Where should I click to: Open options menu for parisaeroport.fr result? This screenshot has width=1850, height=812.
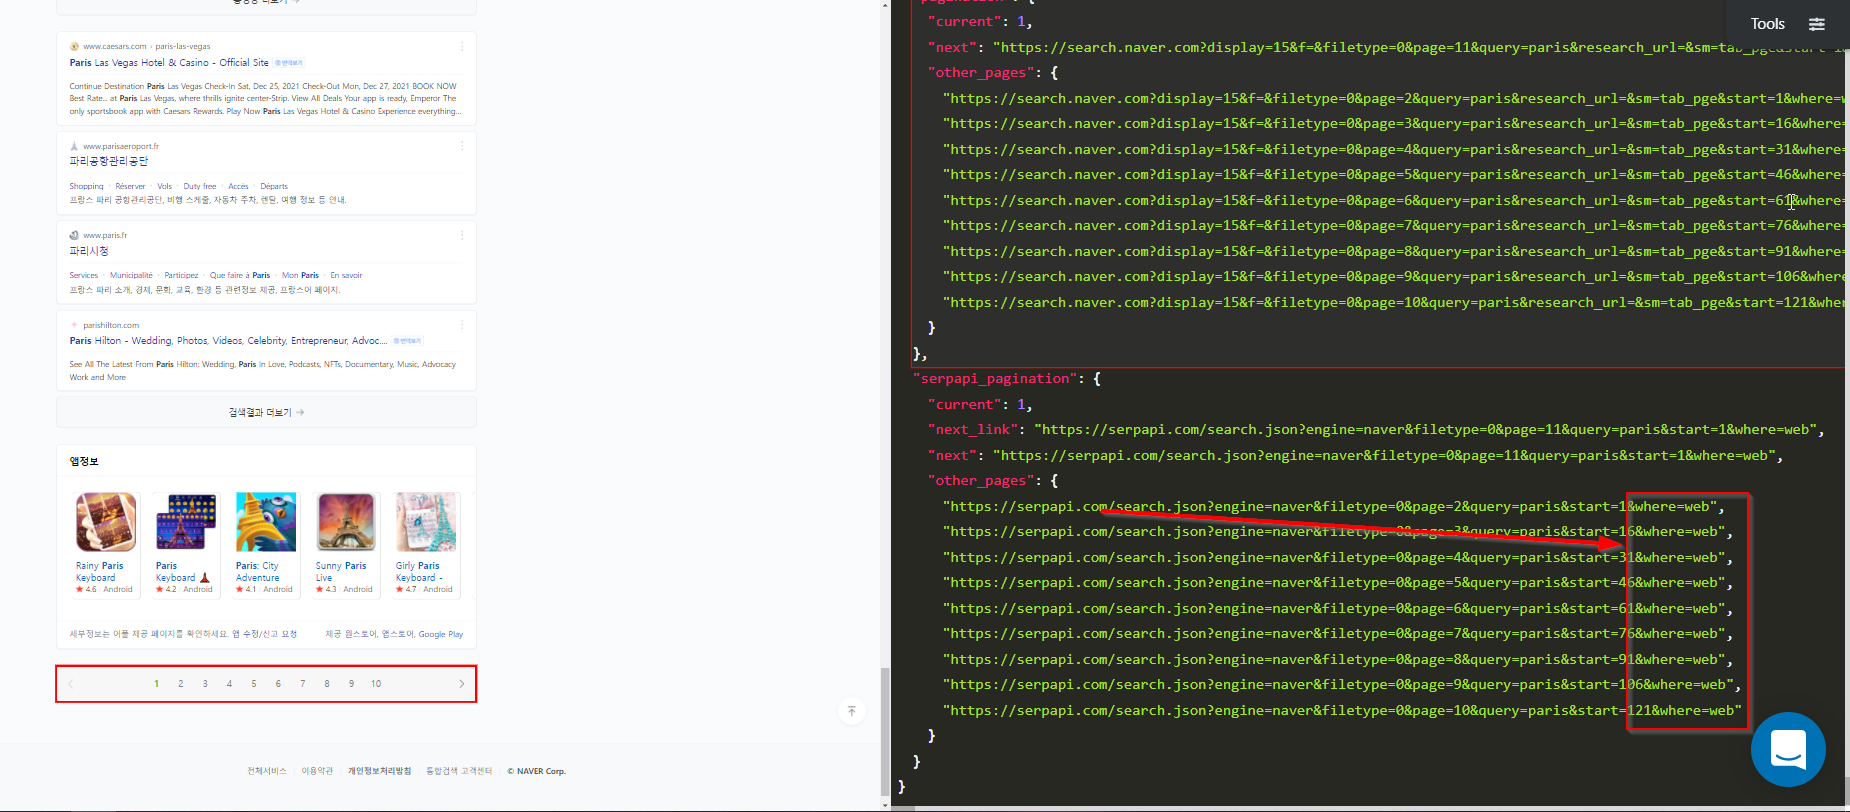pyautogui.click(x=462, y=146)
